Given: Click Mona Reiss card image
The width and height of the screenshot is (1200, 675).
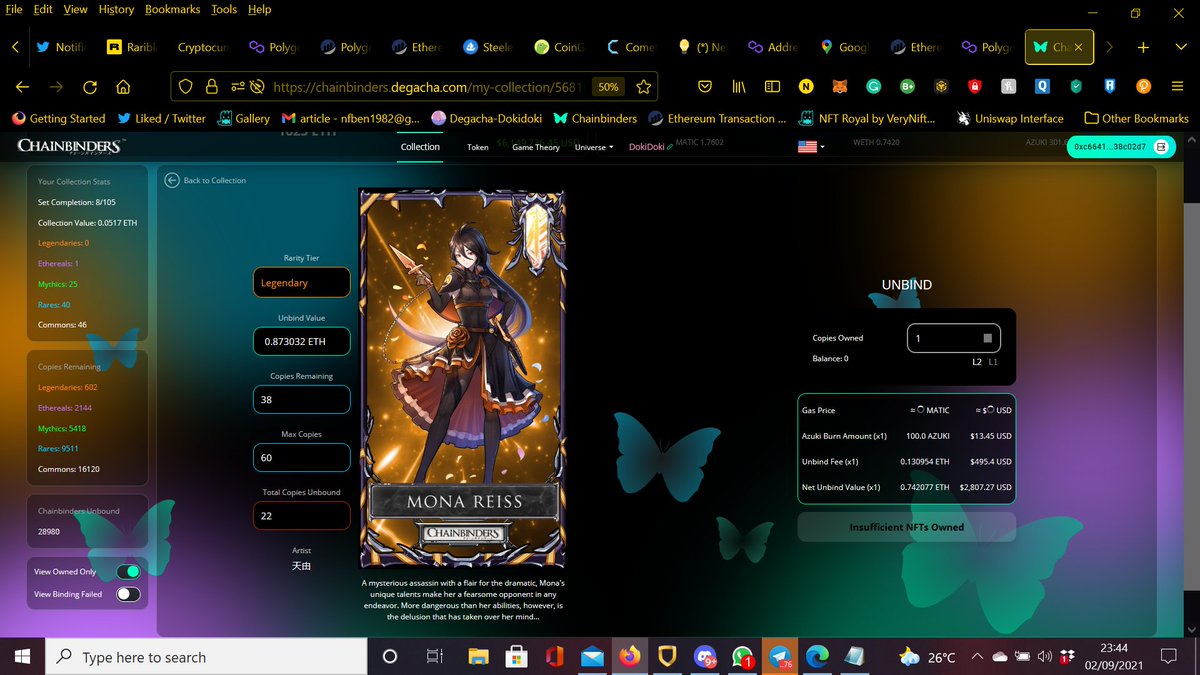Looking at the screenshot, I should tap(462, 380).
